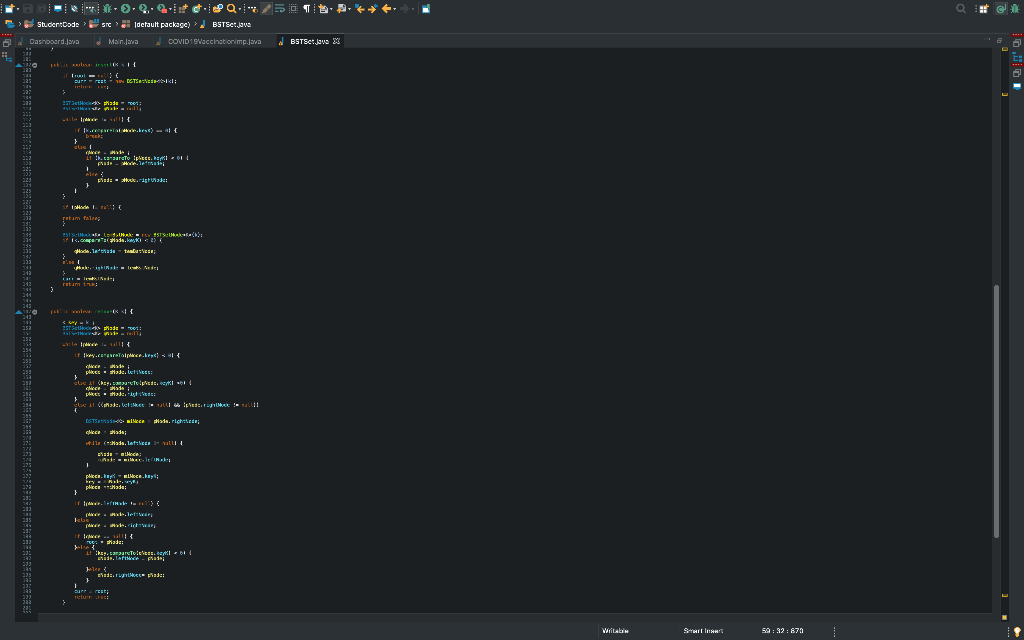Click the Quick Access search magnifier
Viewport: 1024px width, 640px height.
coord(961,8)
